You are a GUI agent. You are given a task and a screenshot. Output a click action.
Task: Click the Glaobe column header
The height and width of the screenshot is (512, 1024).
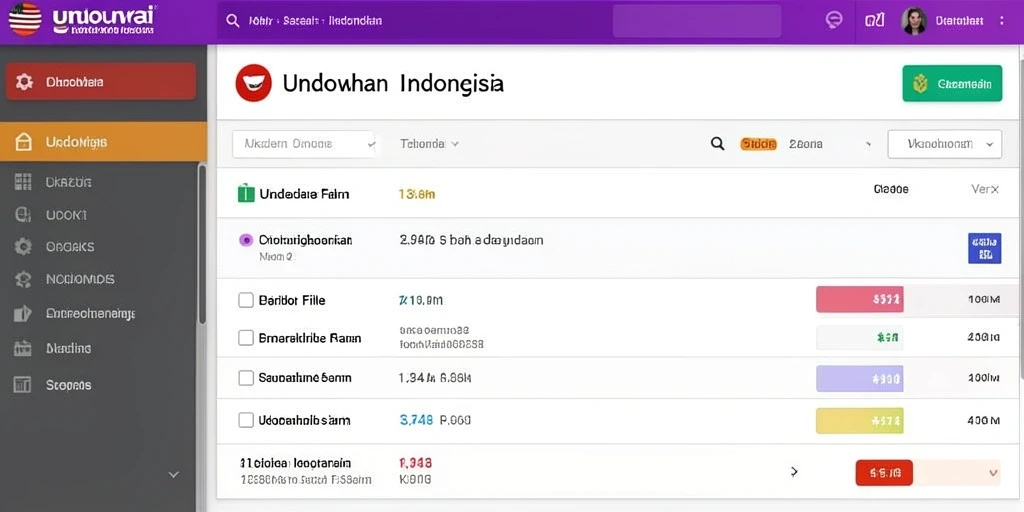coord(891,189)
